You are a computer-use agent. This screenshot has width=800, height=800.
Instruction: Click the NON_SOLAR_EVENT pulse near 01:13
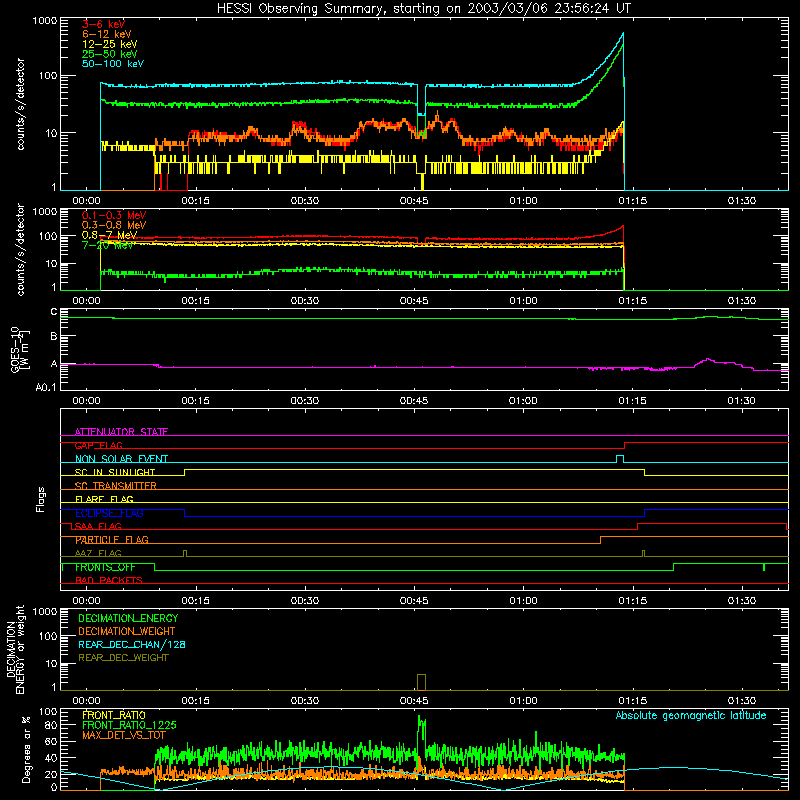click(x=620, y=459)
